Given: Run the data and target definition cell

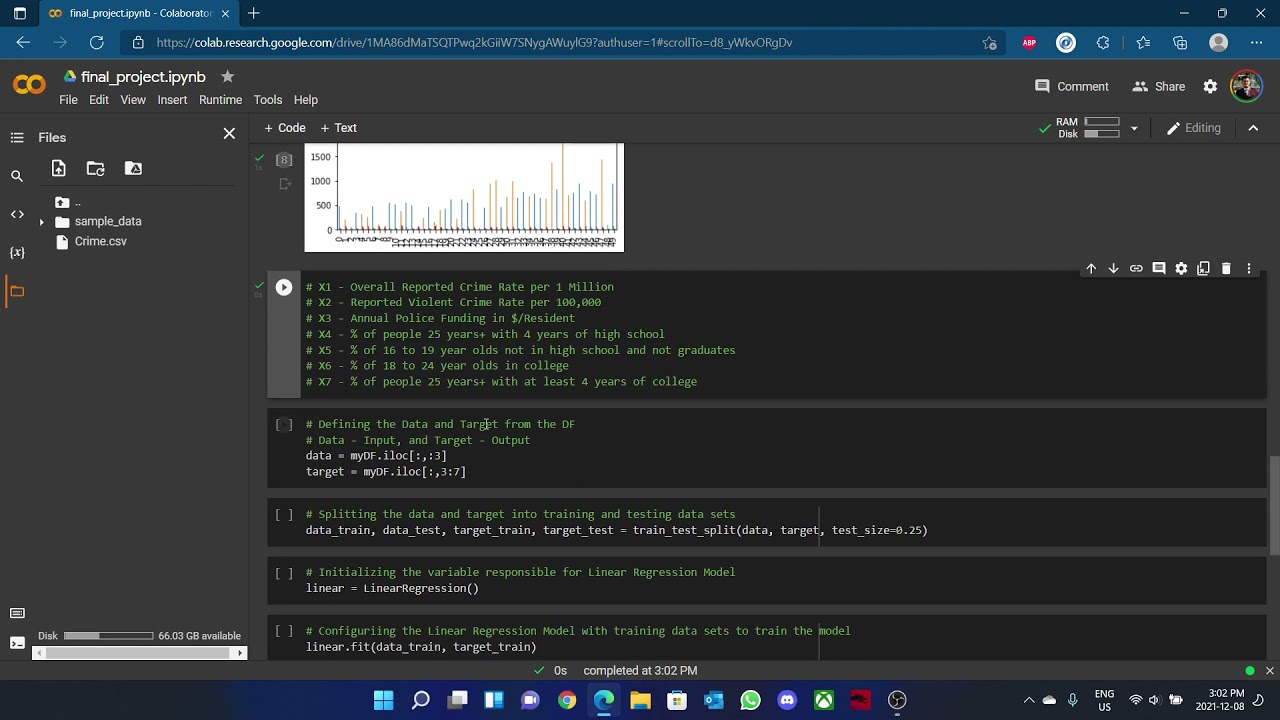Looking at the screenshot, I should point(284,425).
